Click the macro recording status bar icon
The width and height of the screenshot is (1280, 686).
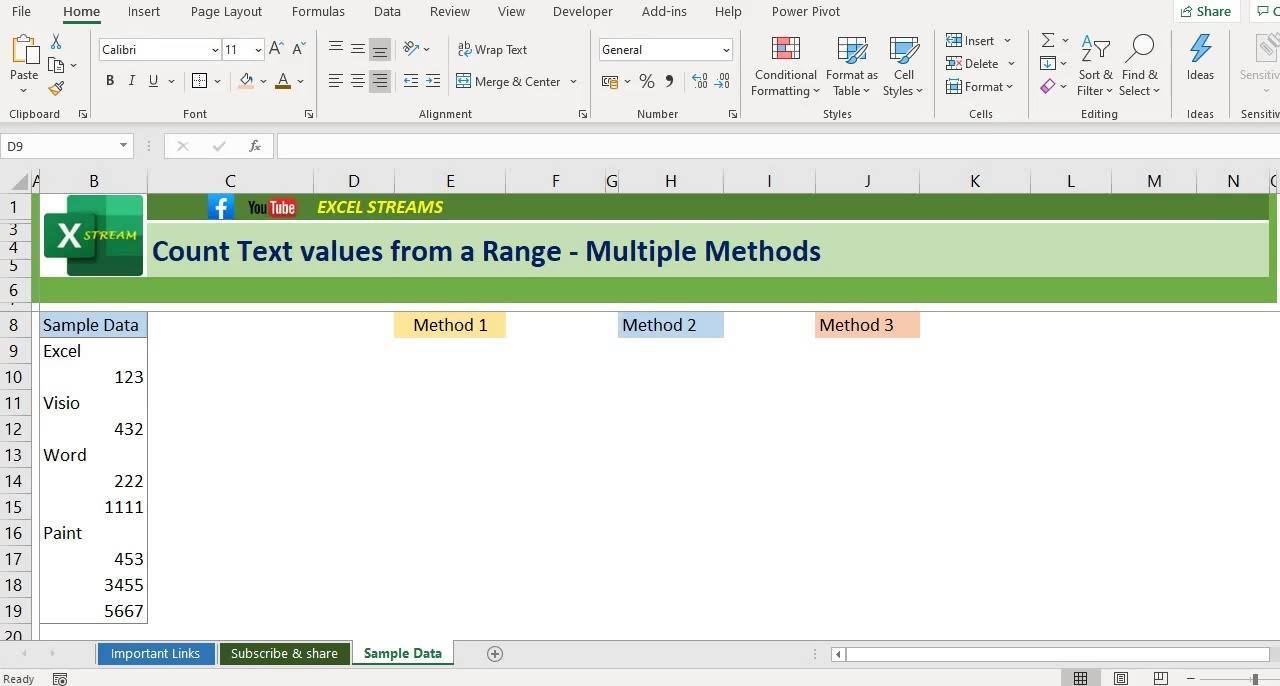(x=60, y=679)
